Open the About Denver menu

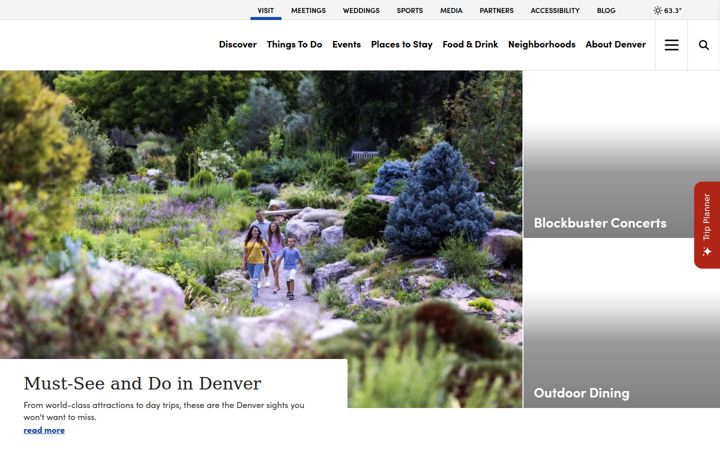coord(615,45)
